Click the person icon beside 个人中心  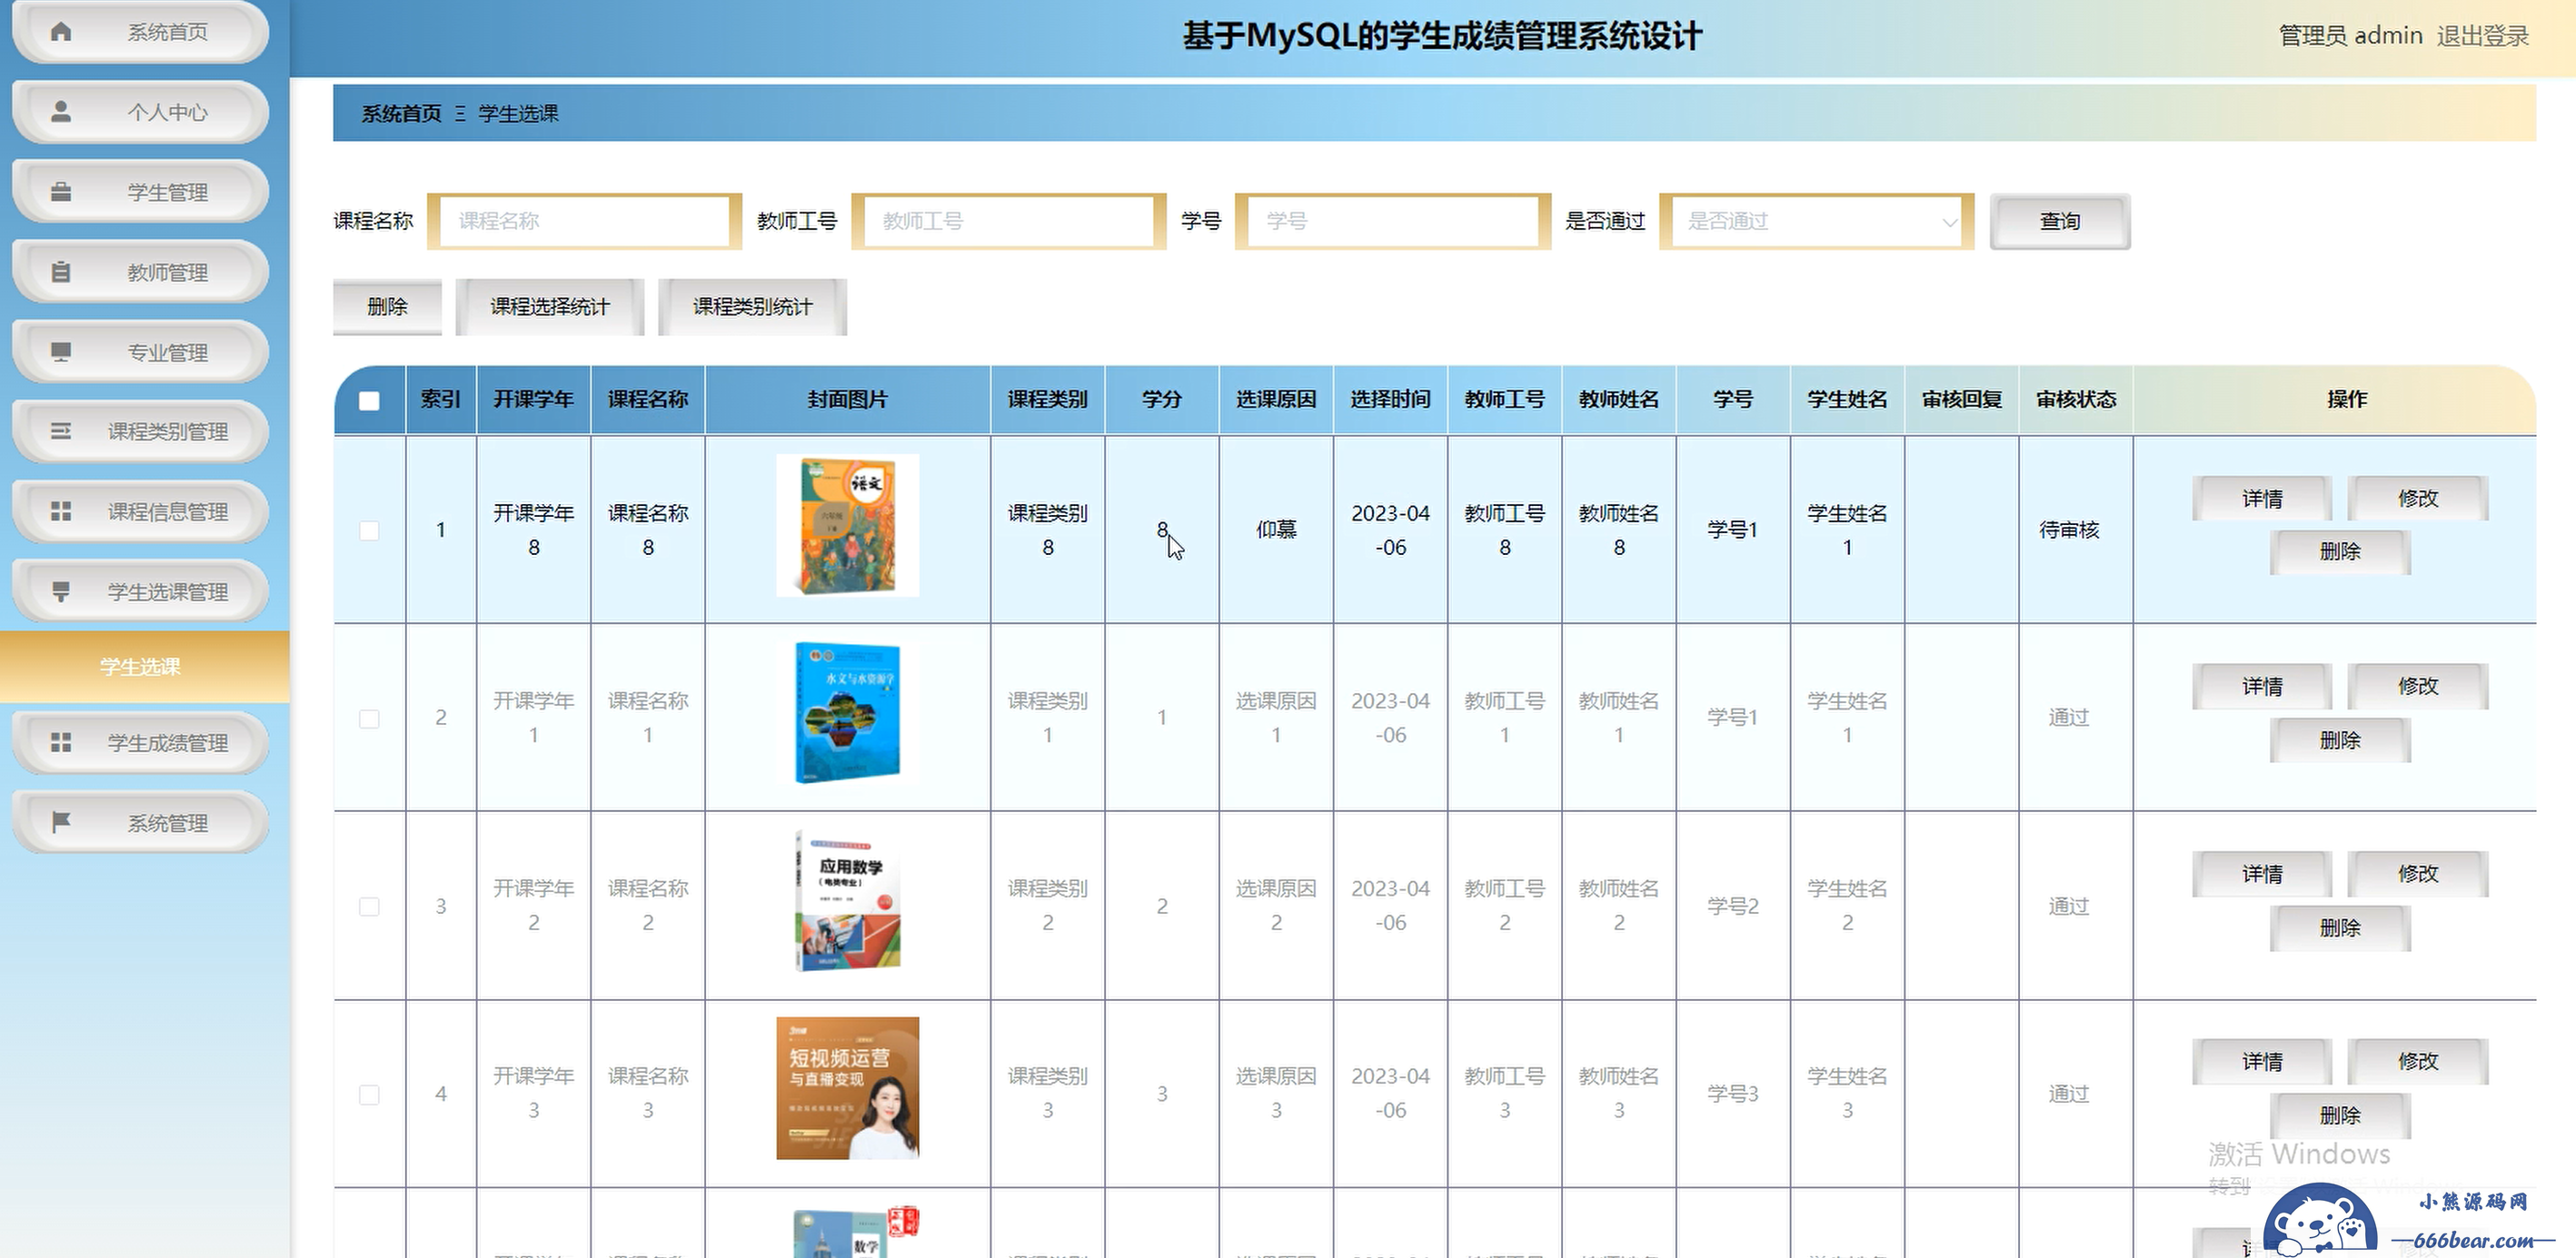61,111
